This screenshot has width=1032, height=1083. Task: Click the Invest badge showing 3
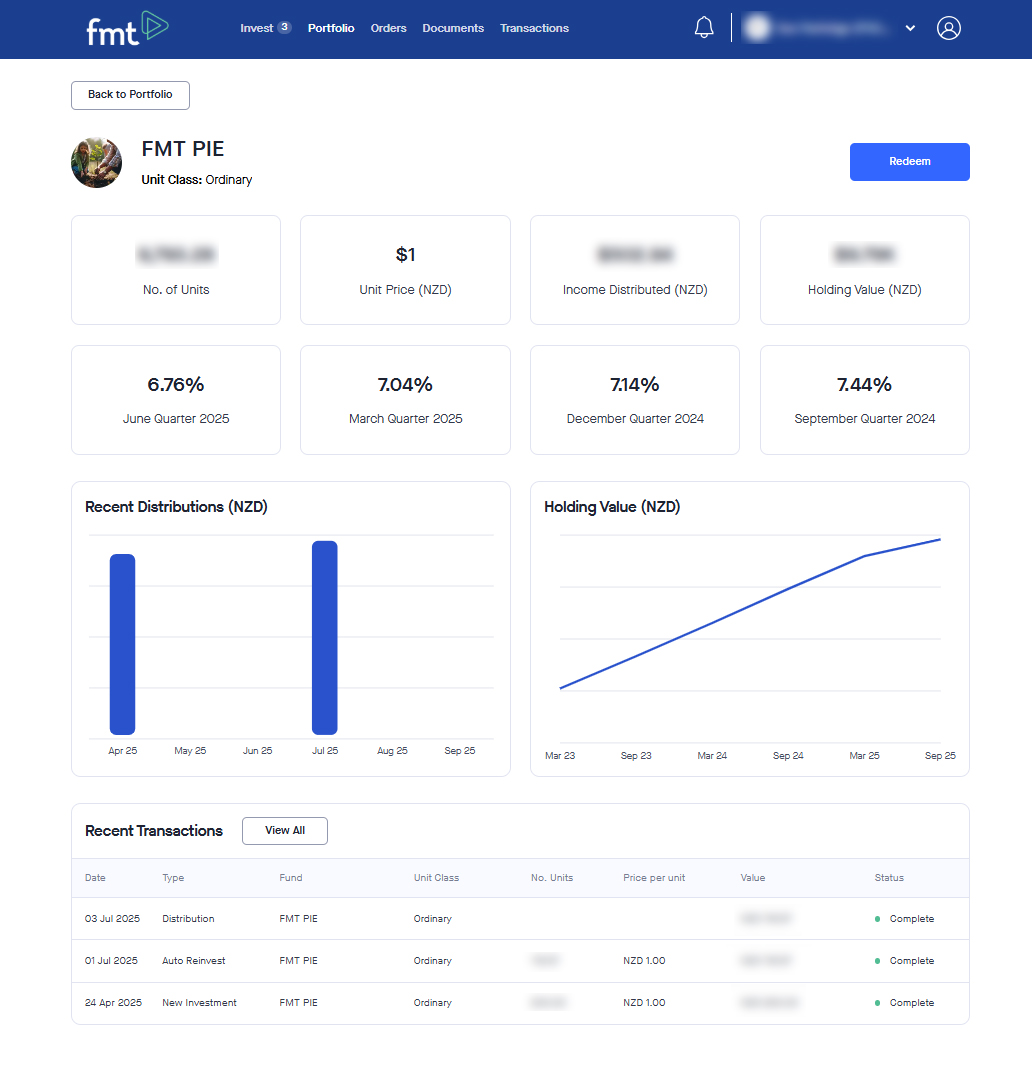pyautogui.click(x=284, y=28)
